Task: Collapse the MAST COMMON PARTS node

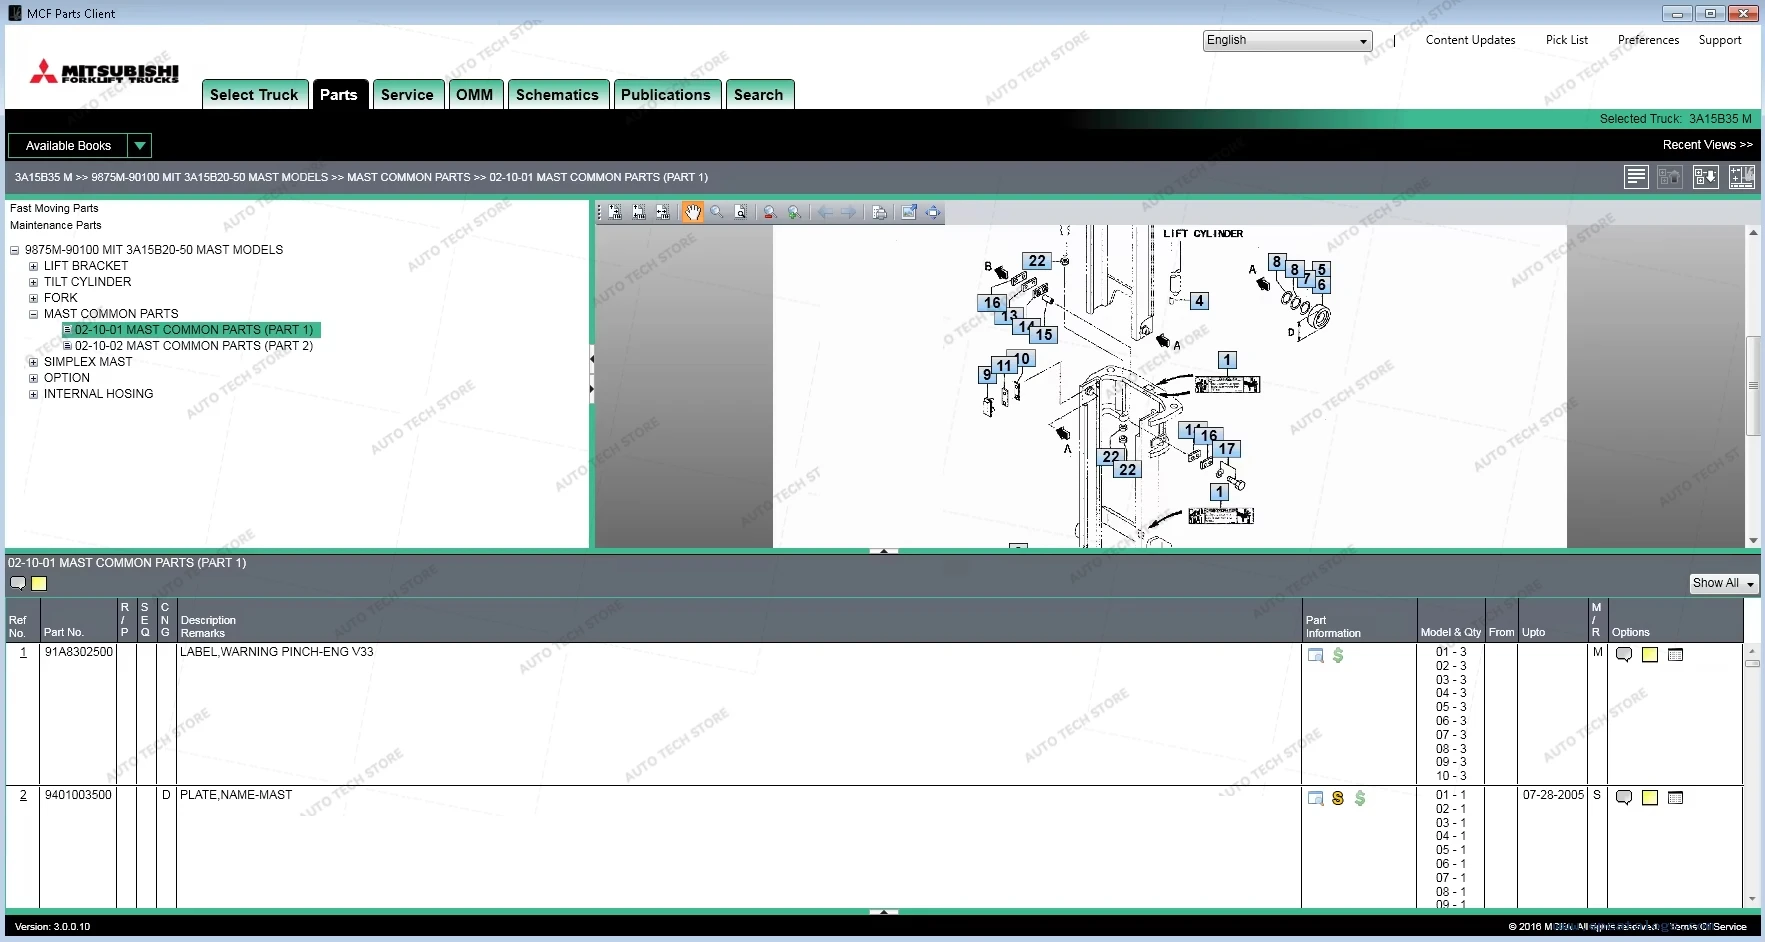Action: [33, 314]
